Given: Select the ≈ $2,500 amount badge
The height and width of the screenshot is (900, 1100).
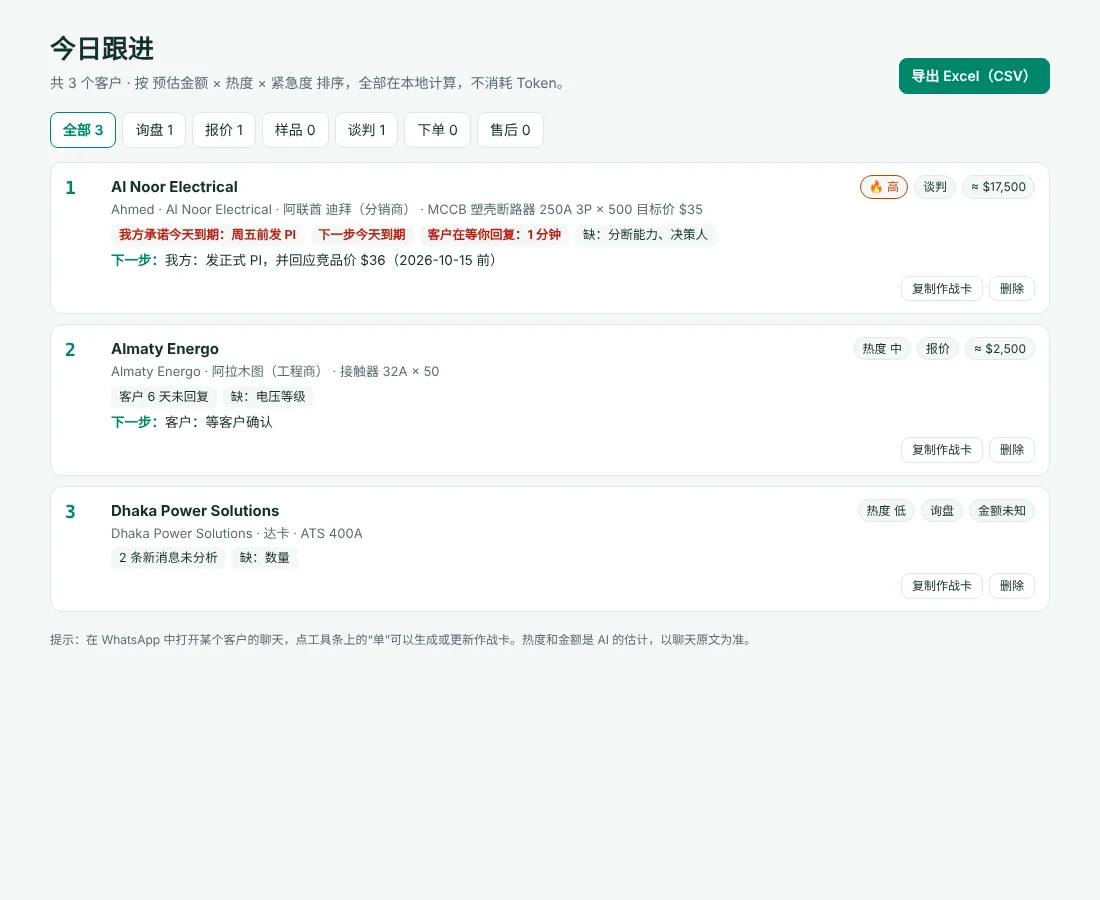Looking at the screenshot, I should pos(999,349).
